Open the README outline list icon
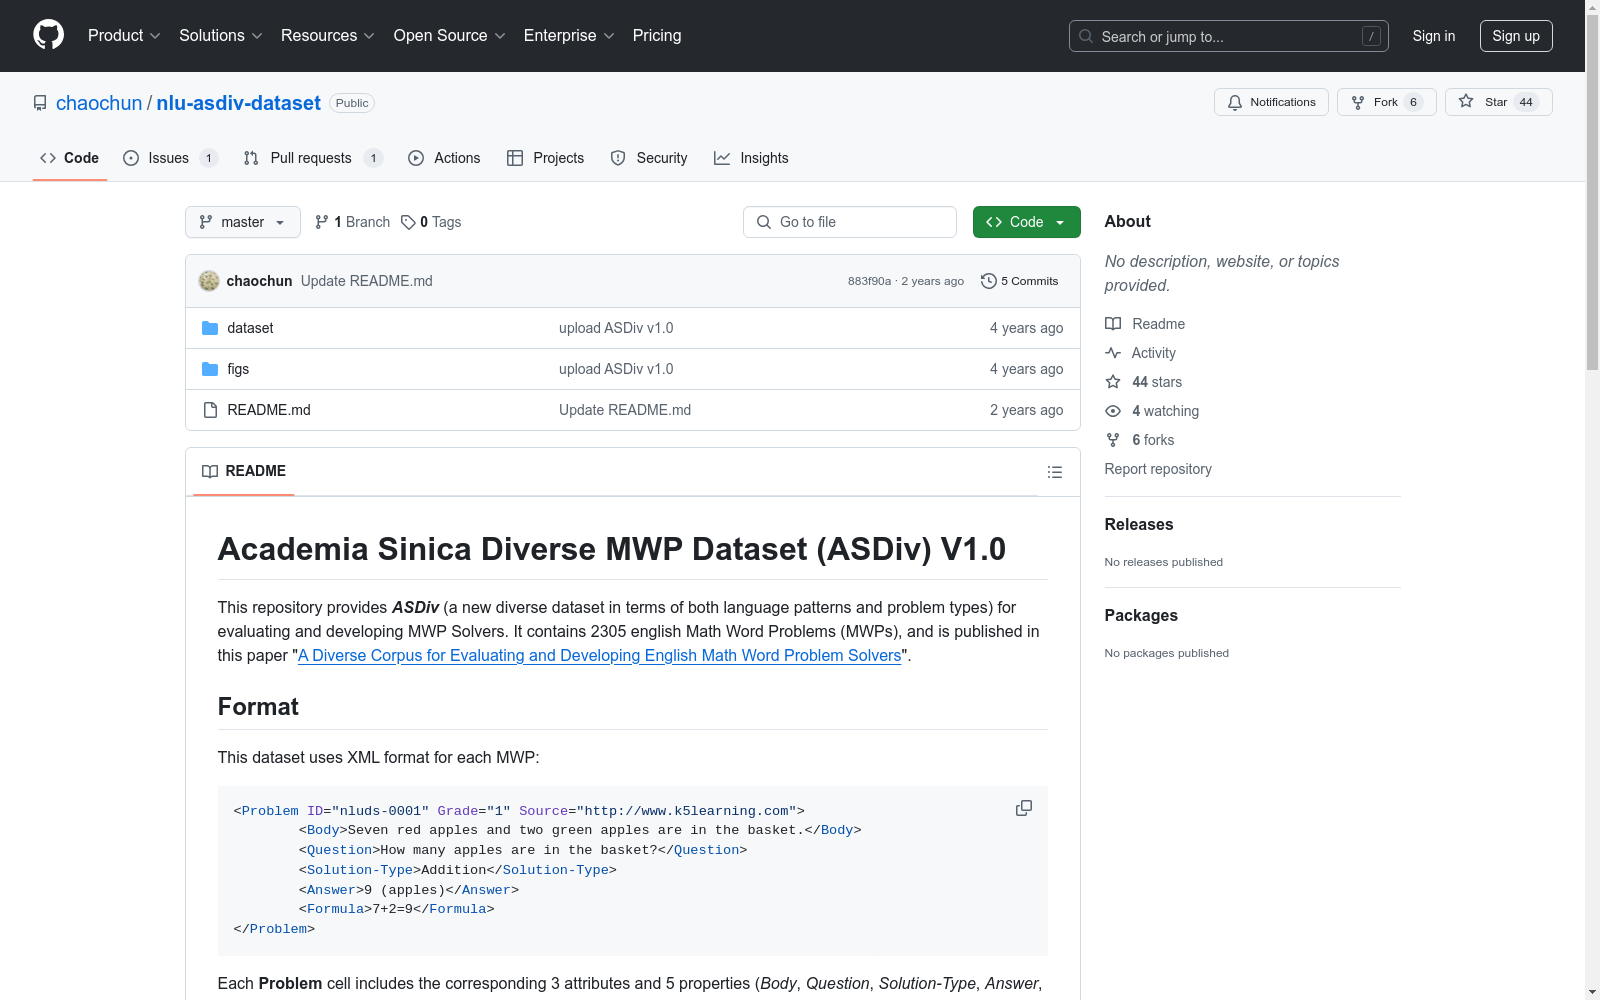 1055,472
